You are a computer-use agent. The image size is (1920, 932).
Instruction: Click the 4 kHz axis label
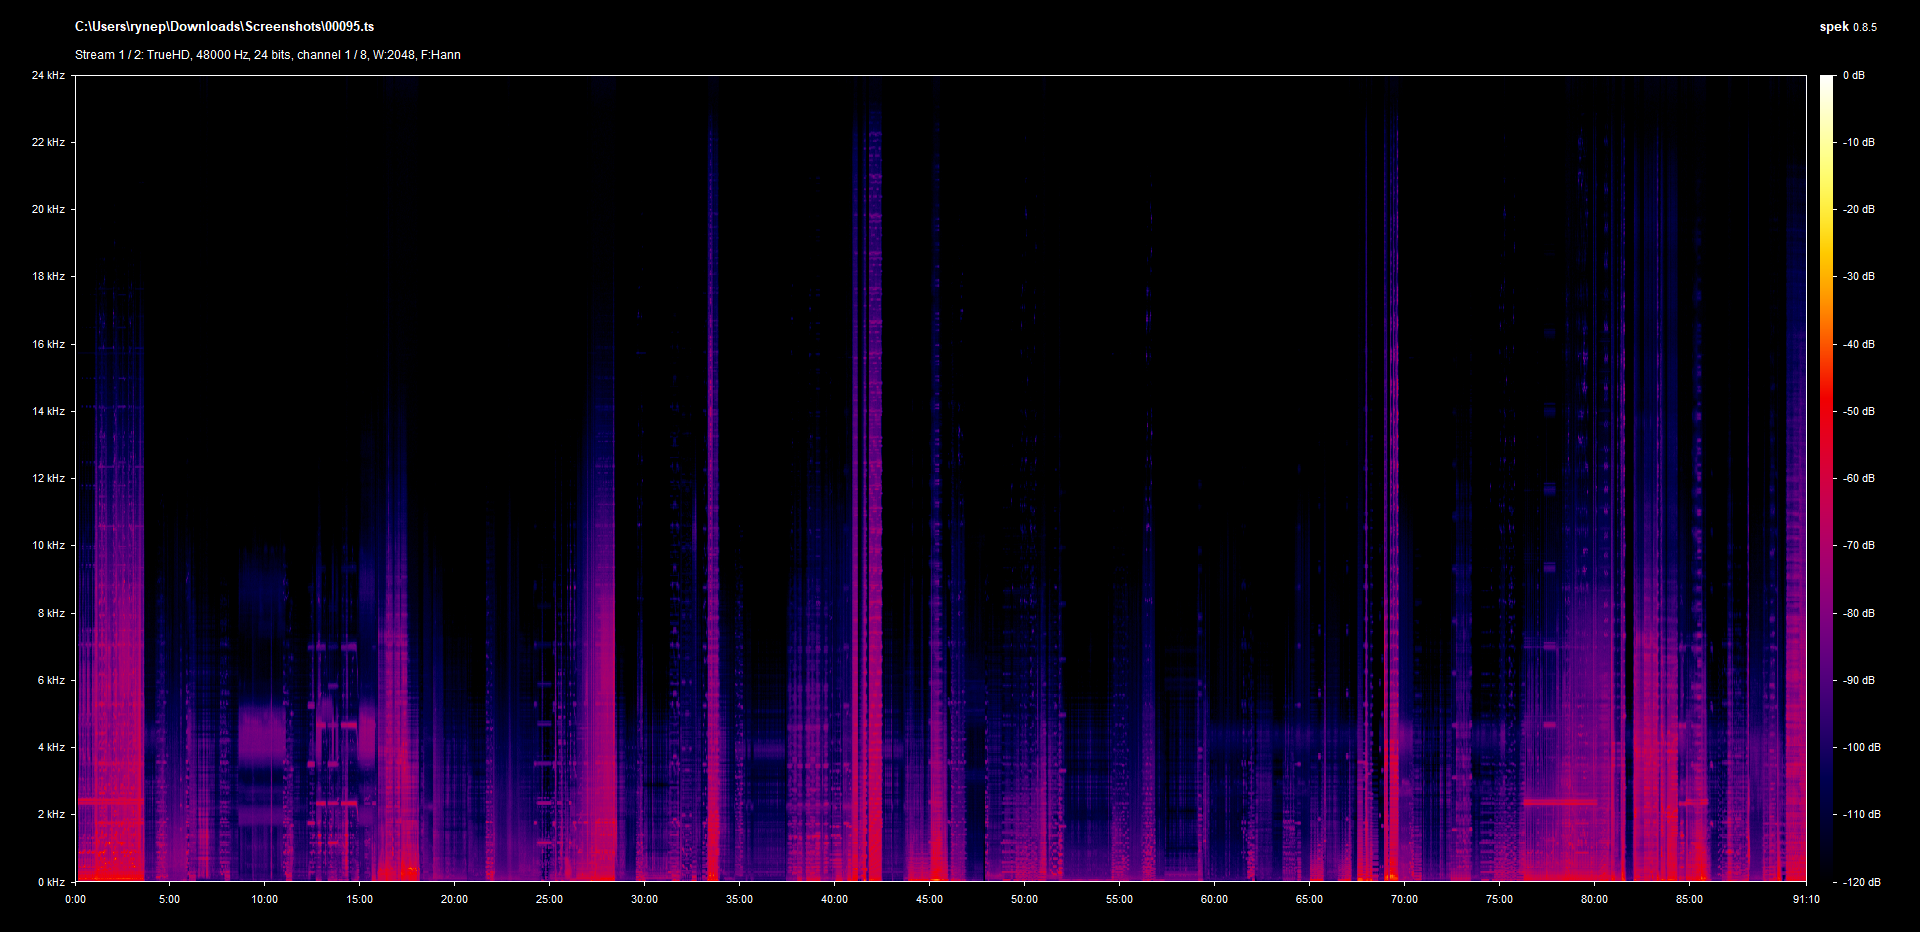pyautogui.click(x=51, y=748)
